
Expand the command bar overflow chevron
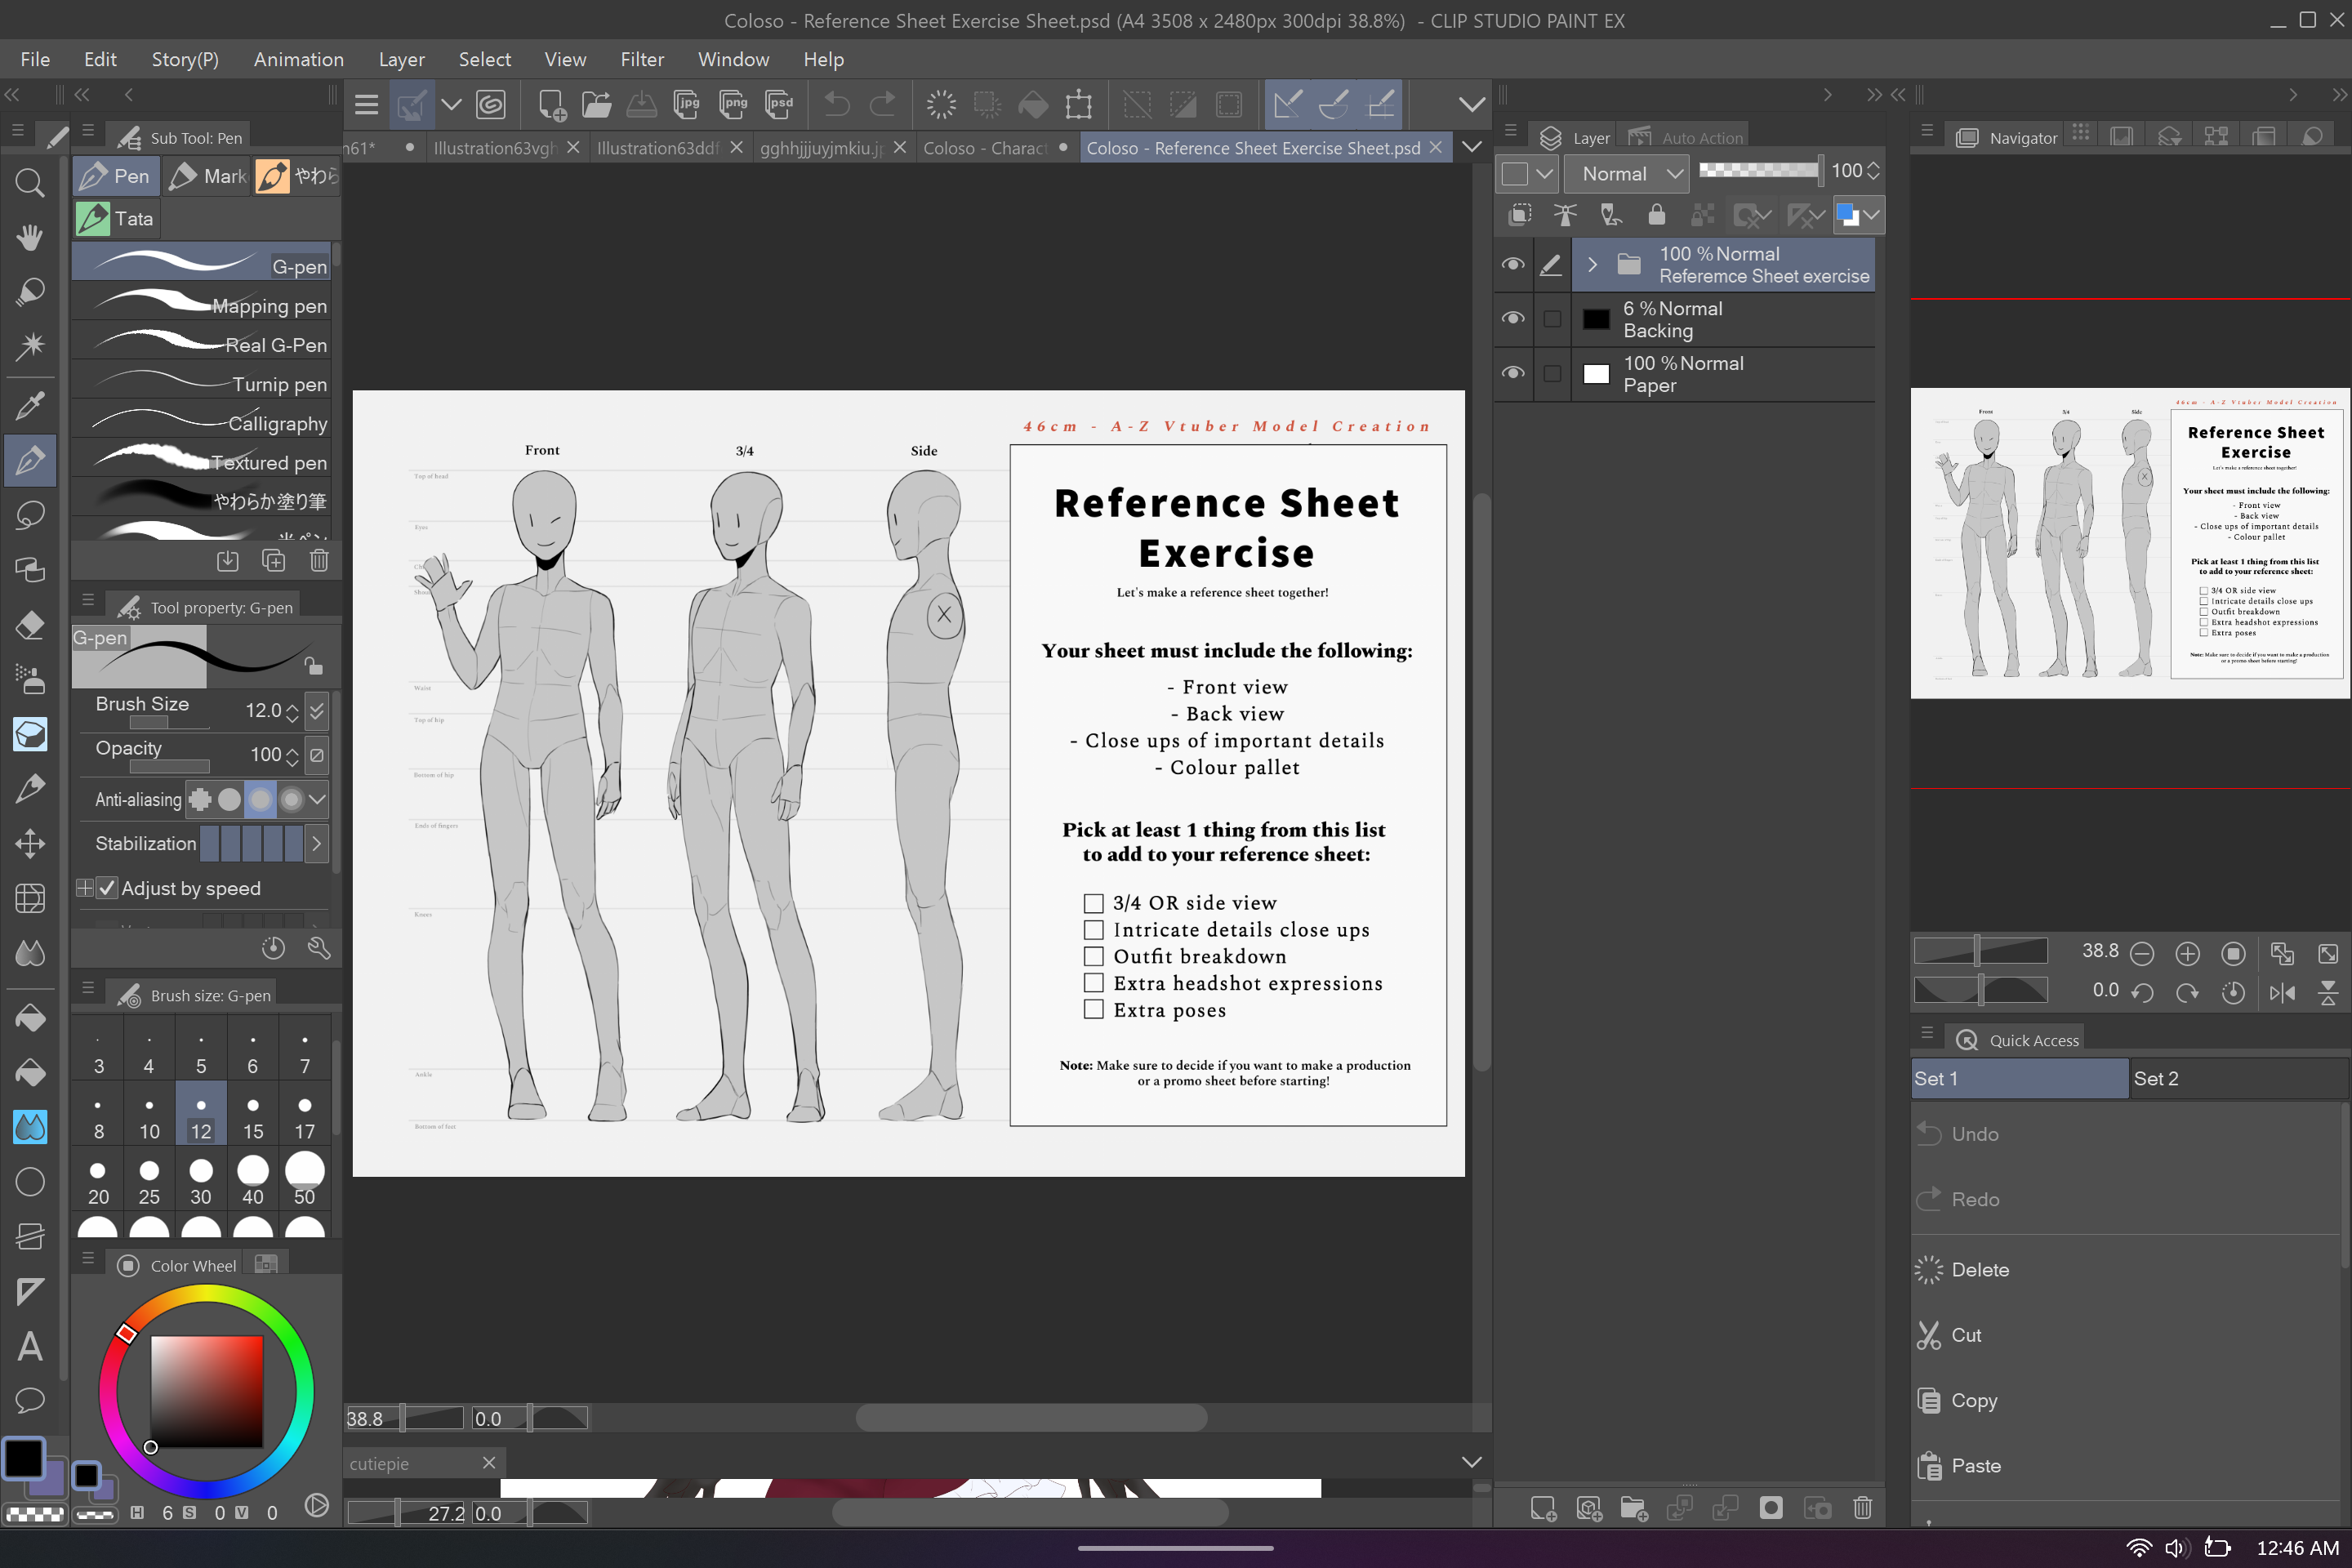coord(1472,104)
